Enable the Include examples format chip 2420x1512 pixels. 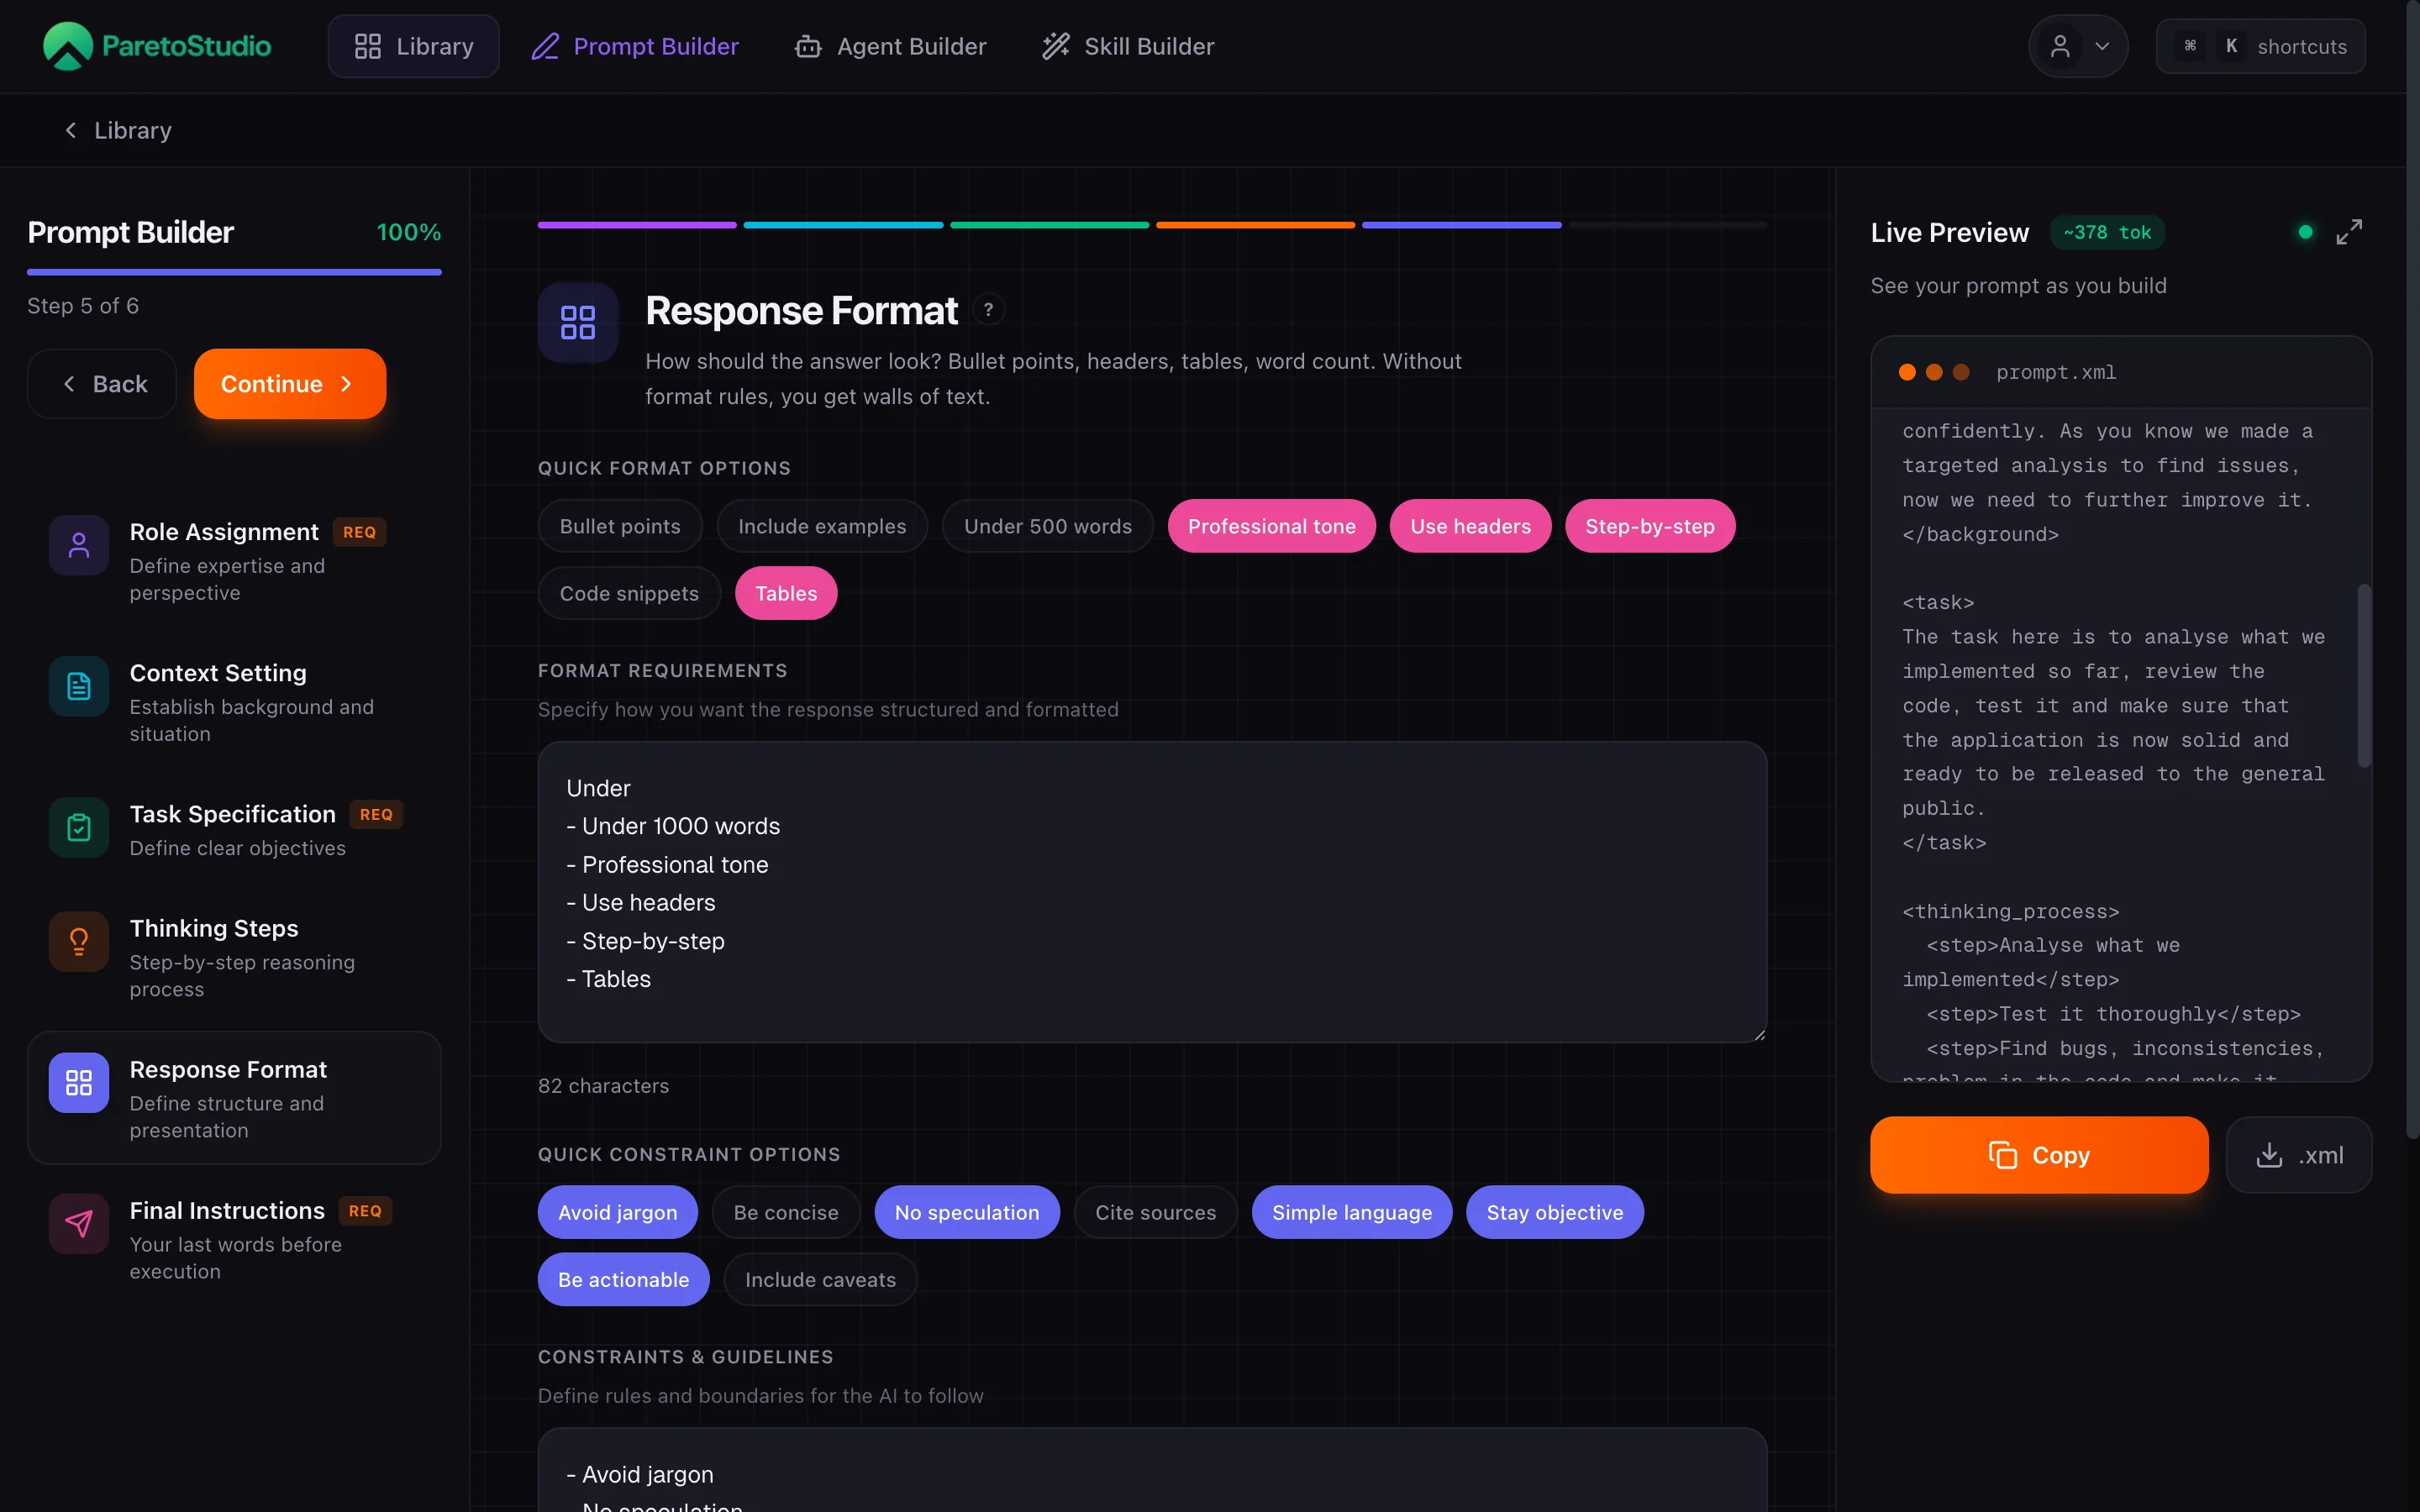tap(822, 526)
